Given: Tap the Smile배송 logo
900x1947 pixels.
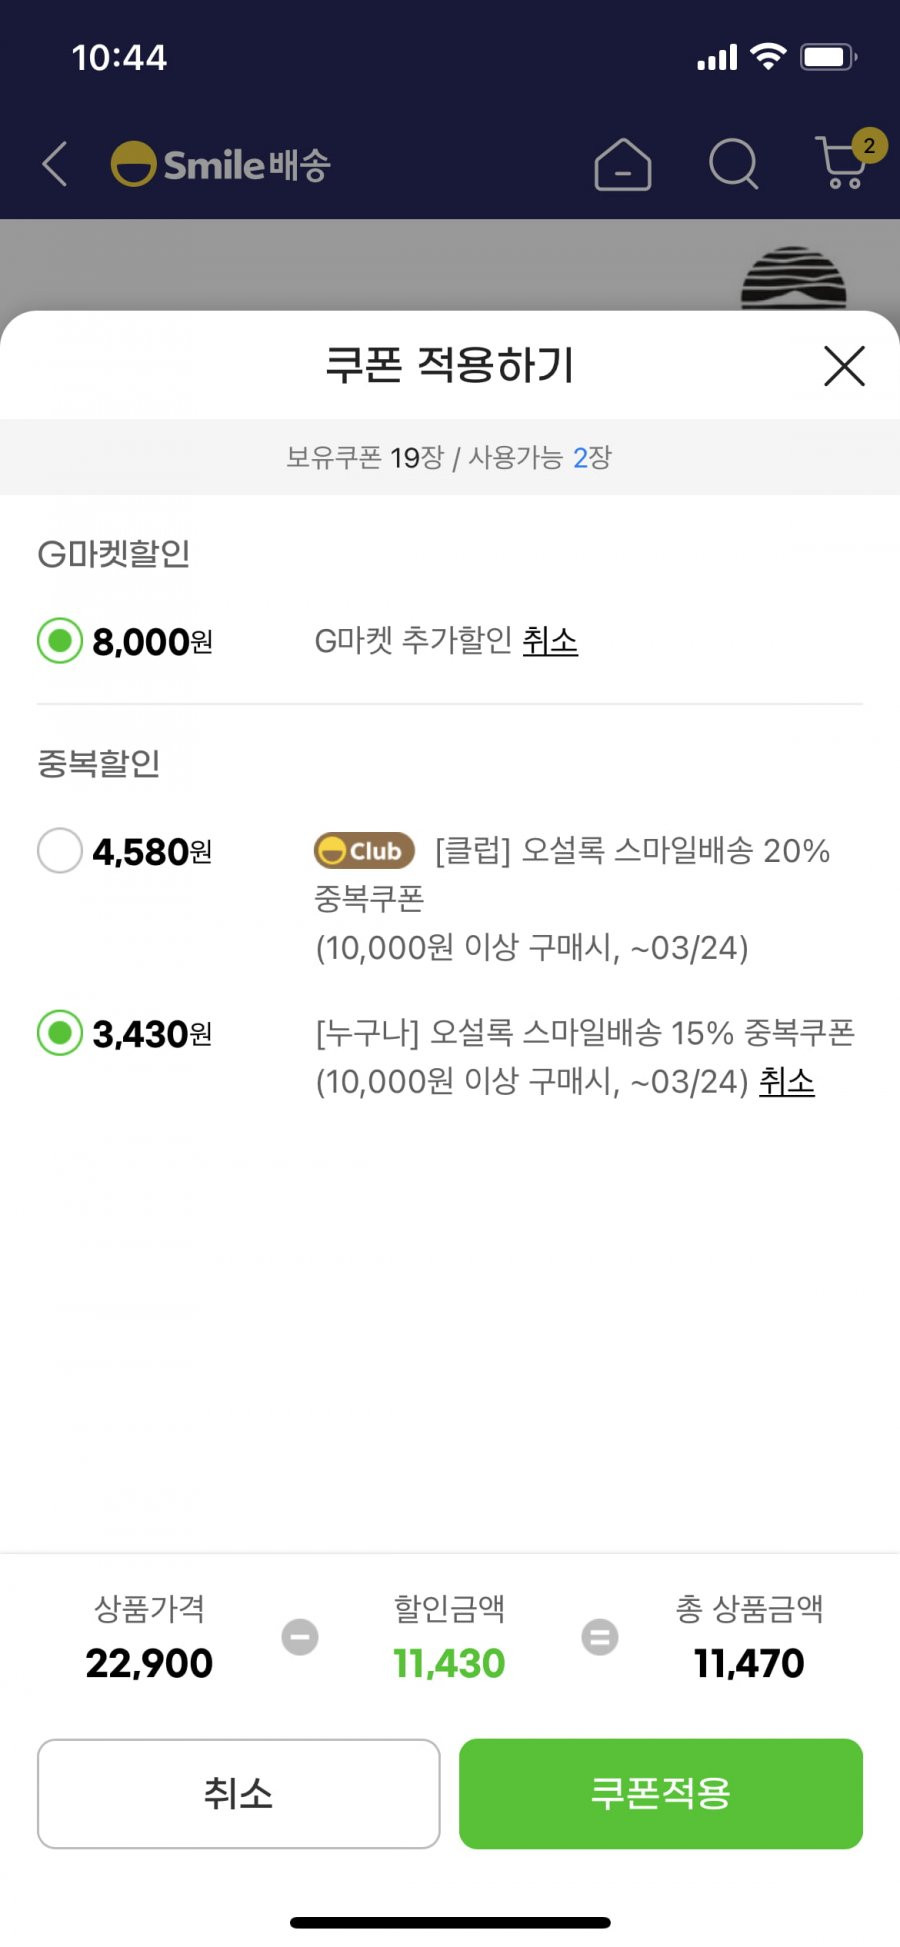Looking at the screenshot, I should 220,164.
